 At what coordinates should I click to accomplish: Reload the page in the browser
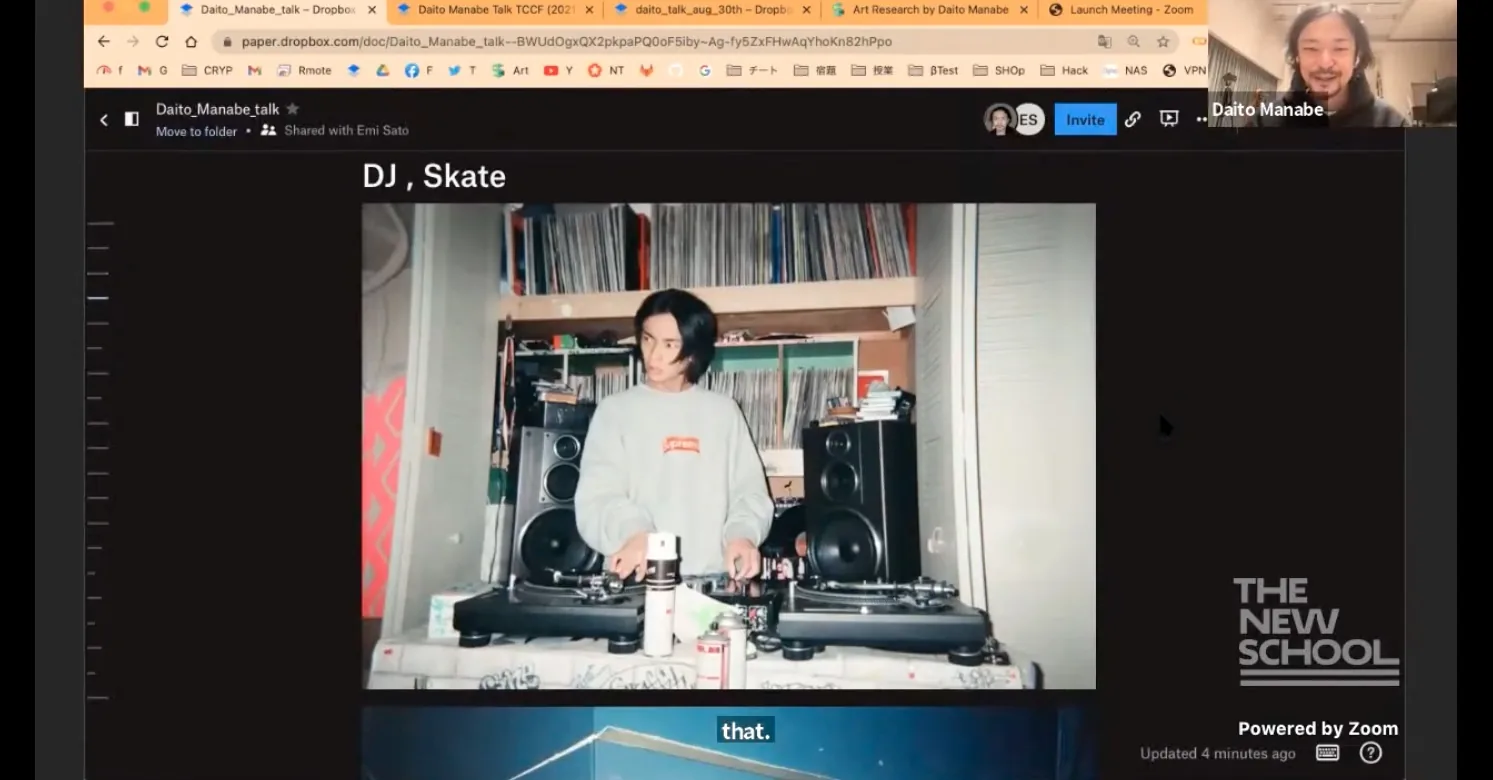[x=162, y=41]
